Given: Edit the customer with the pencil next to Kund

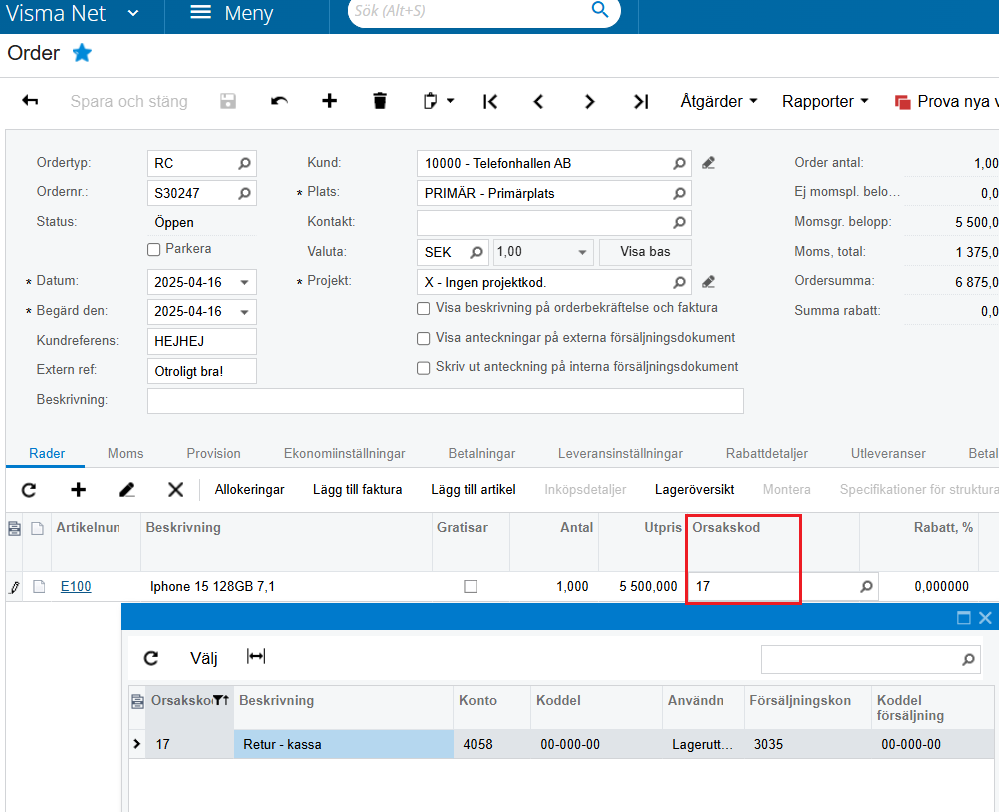Looking at the screenshot, I should coord(708,163).
